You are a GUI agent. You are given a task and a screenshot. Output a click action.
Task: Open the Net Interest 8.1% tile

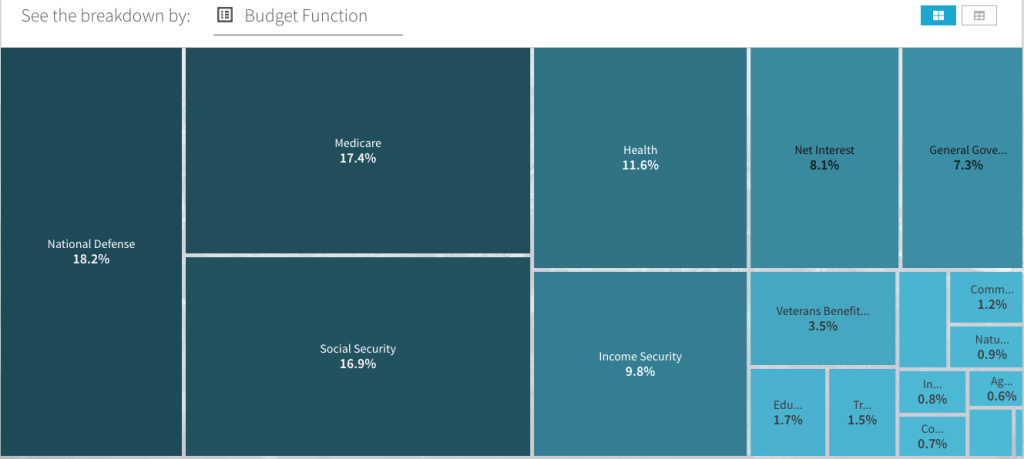(824, 157)
